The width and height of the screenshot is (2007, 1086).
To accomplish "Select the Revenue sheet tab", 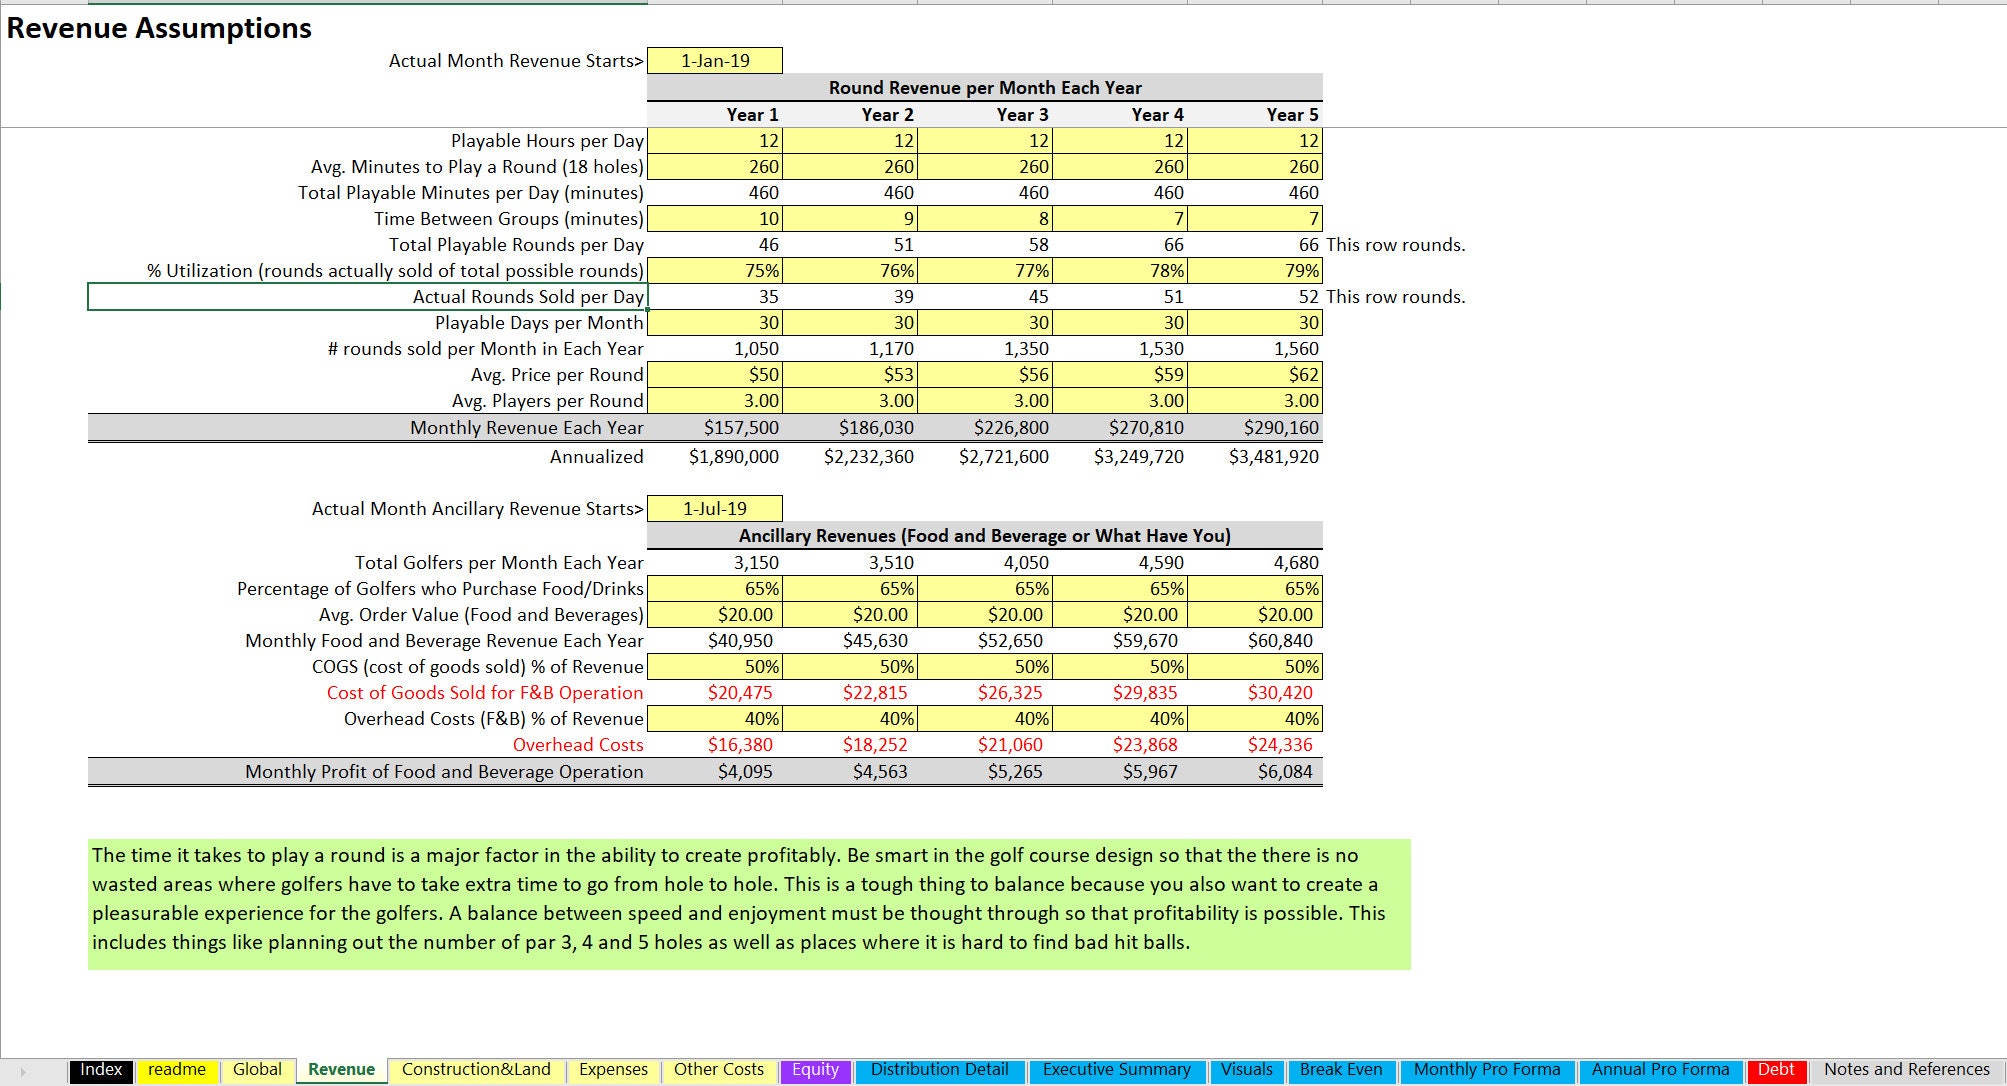I will (341, 1069).
